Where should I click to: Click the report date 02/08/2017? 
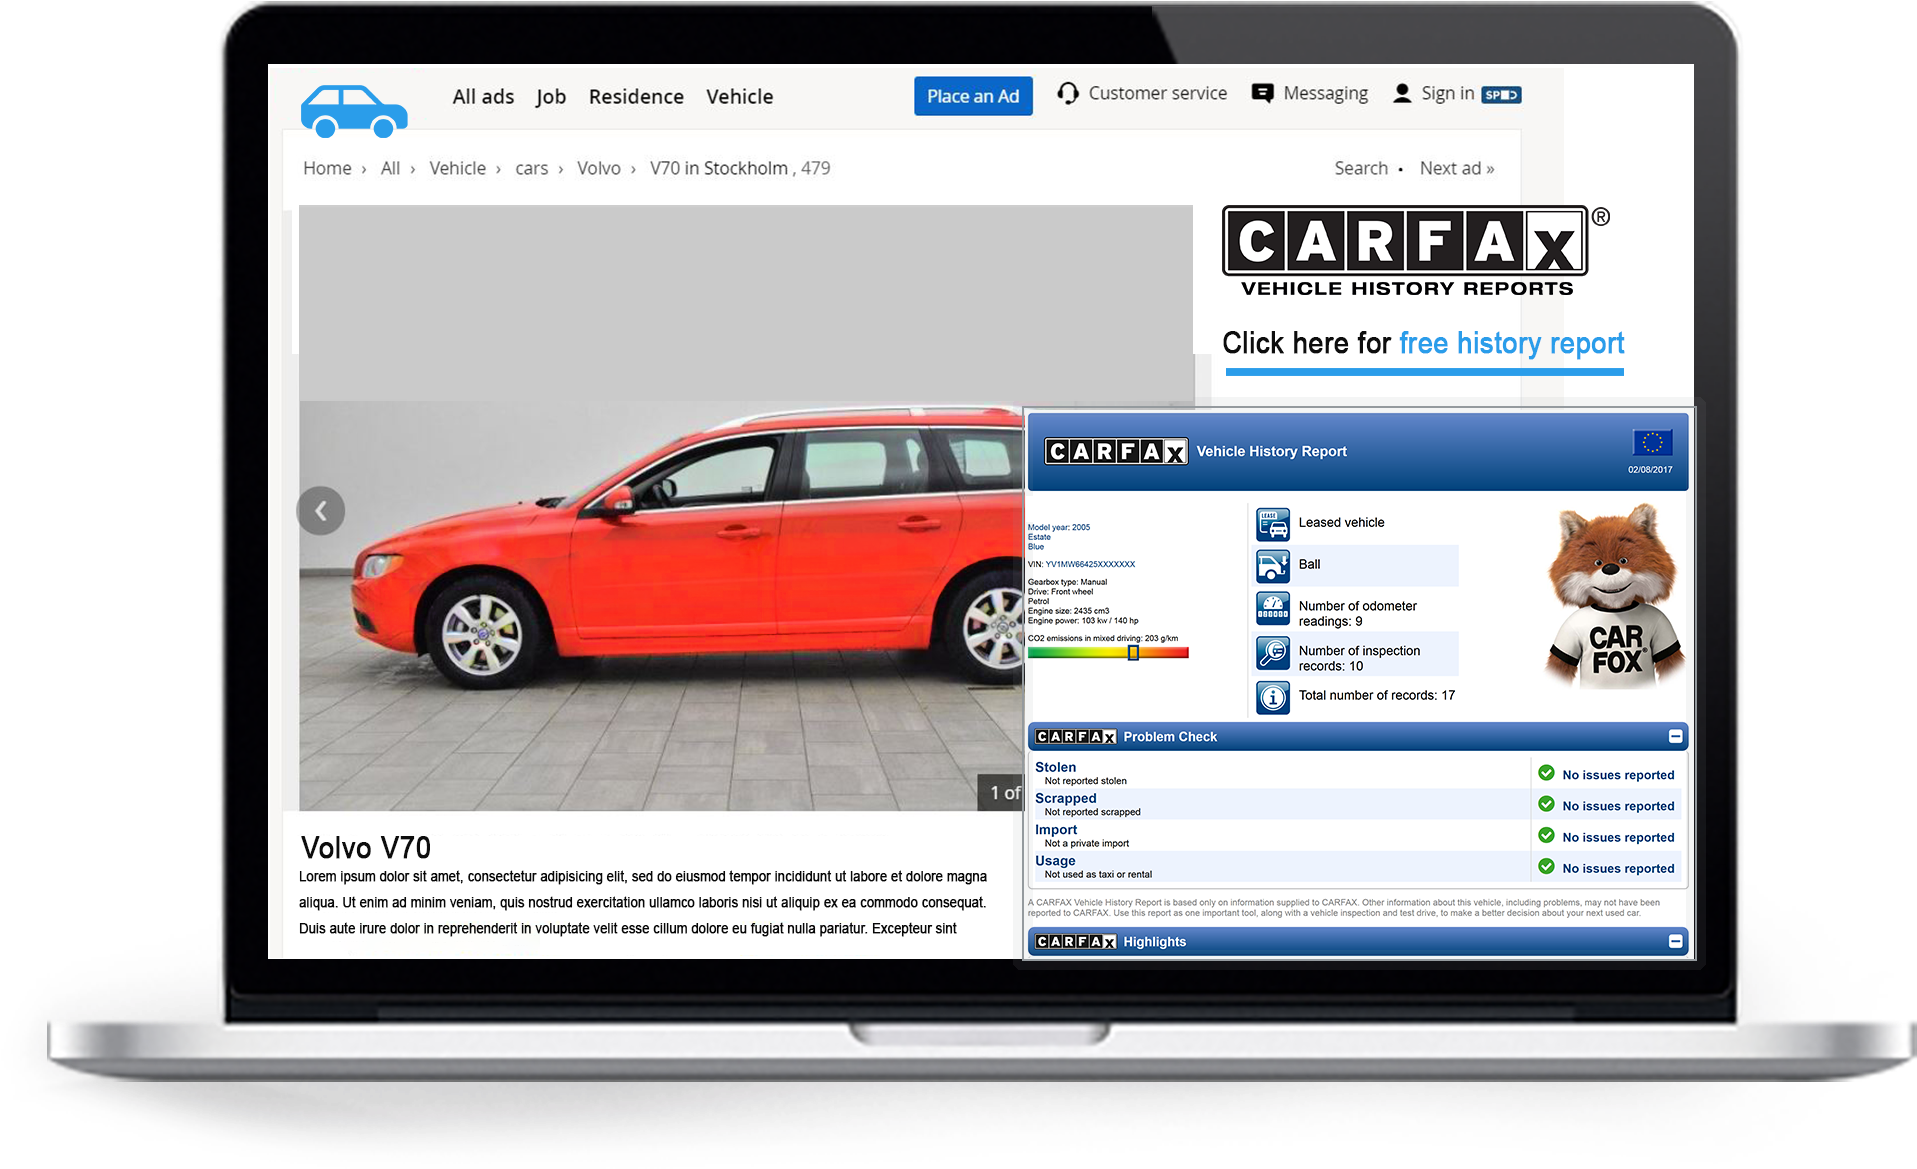click(1650, 470)
